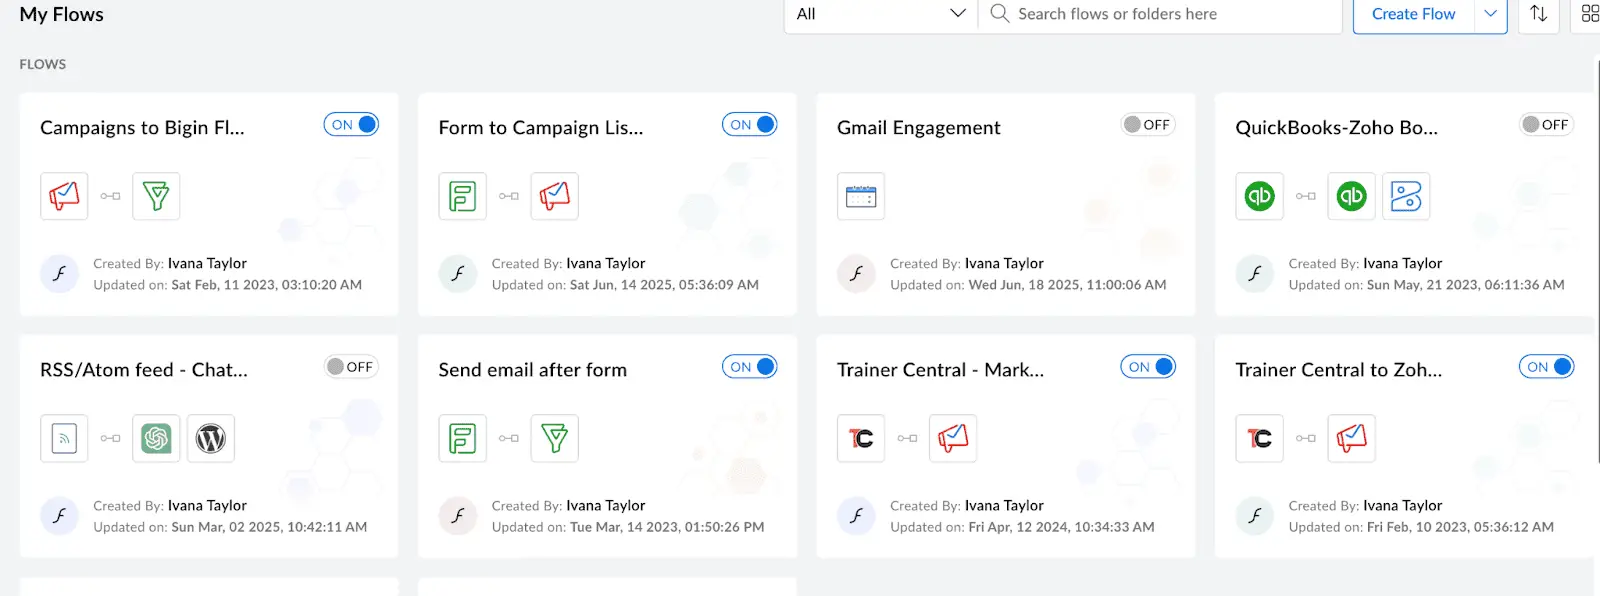Switch layout using the grid view icon

click(x=1590, y=14)
